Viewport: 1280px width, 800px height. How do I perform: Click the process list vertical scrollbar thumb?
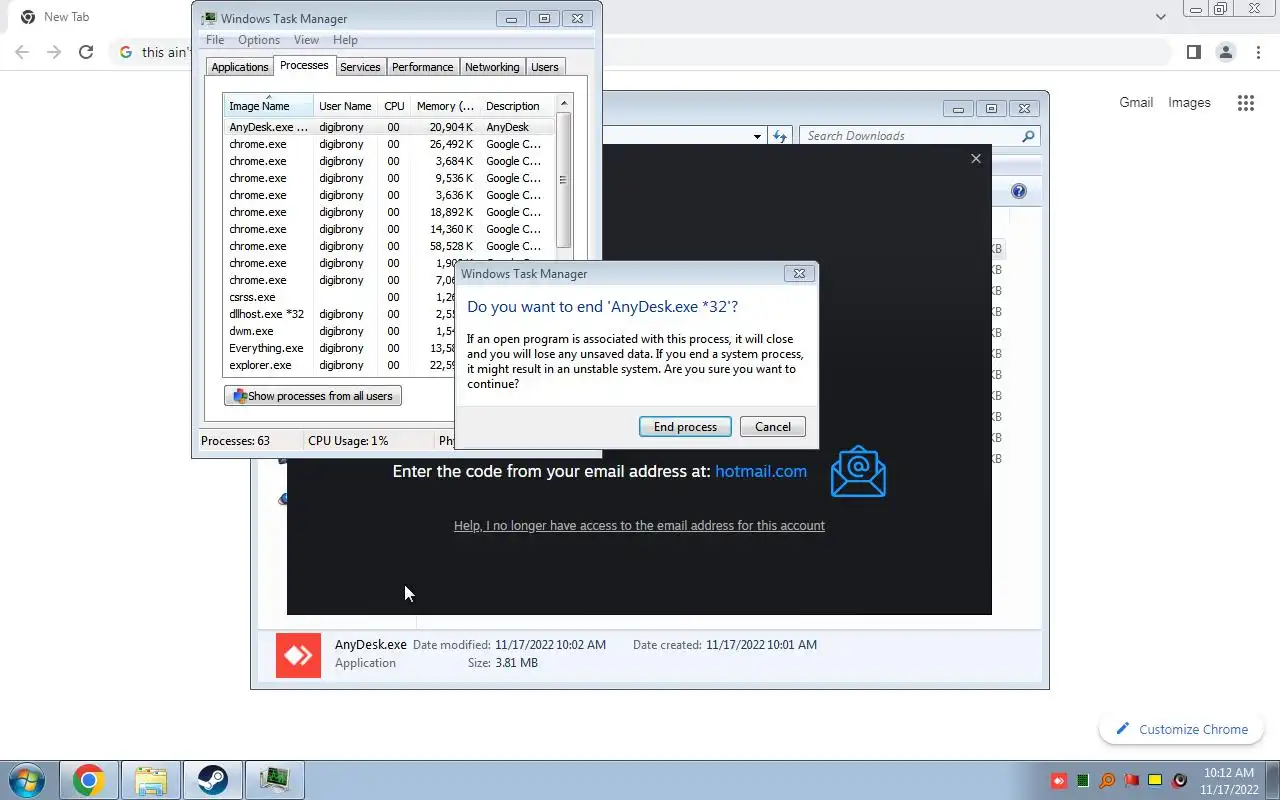tap(564, 180)
